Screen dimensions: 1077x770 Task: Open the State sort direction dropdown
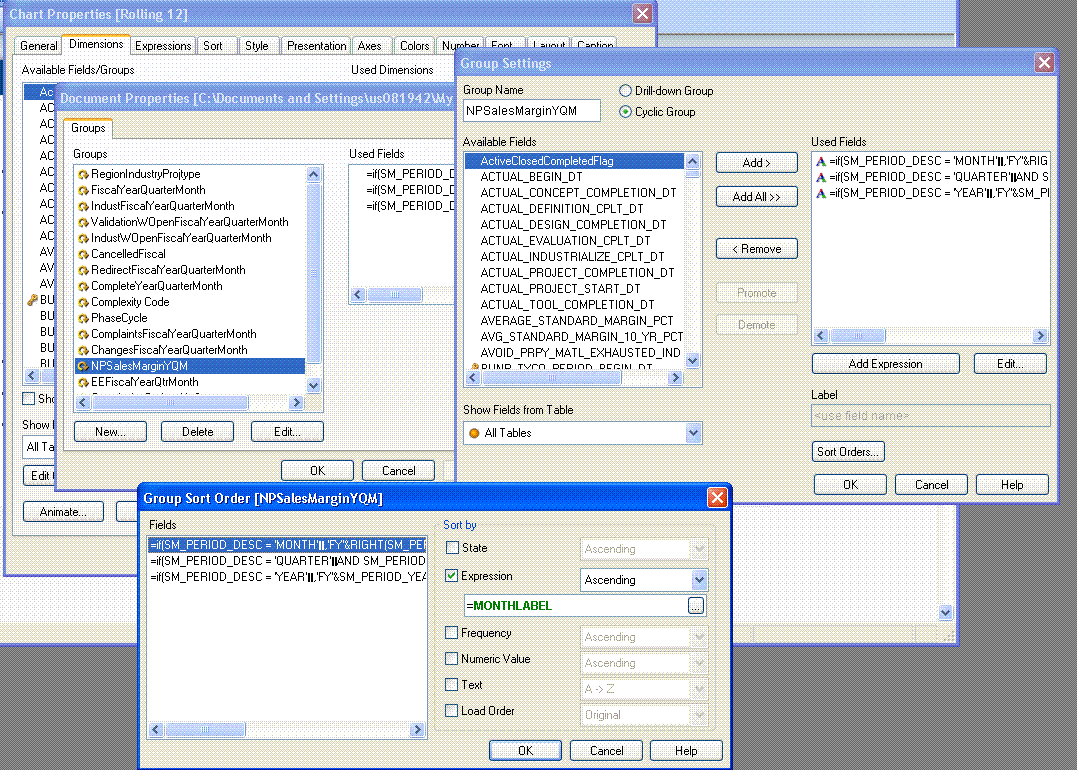click(699, 549)
